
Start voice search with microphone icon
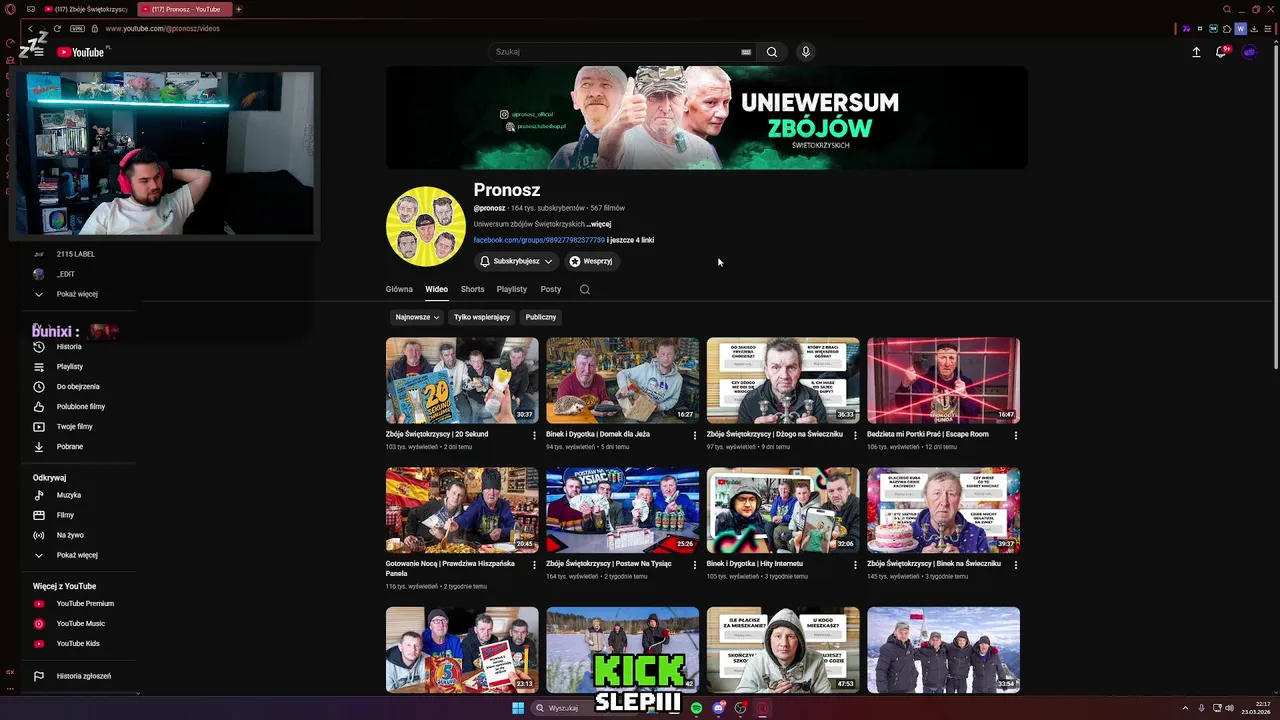pyautogui.click(x=805, y=52)
